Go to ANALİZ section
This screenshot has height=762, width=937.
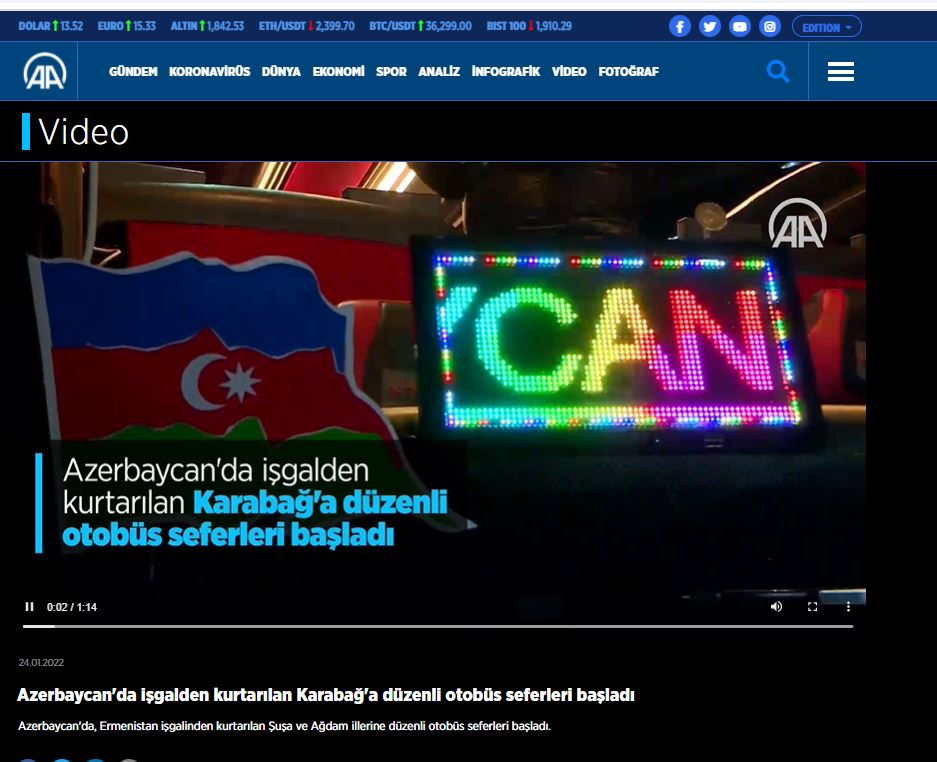(439, 72)
